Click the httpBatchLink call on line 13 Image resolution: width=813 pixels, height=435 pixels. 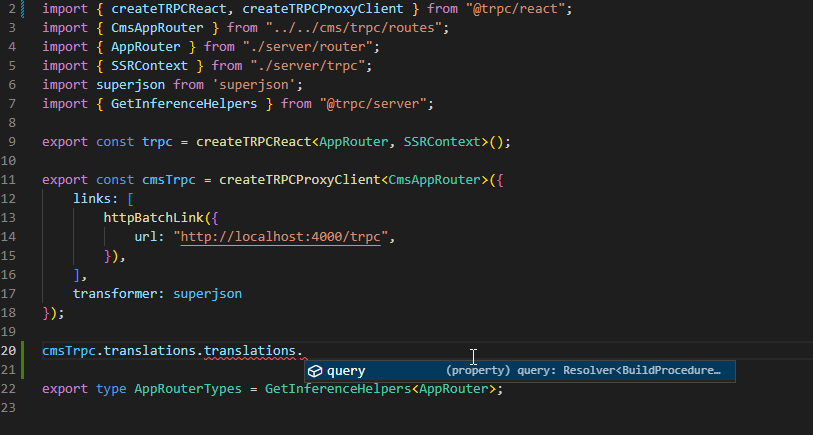[x=154, y=218]
